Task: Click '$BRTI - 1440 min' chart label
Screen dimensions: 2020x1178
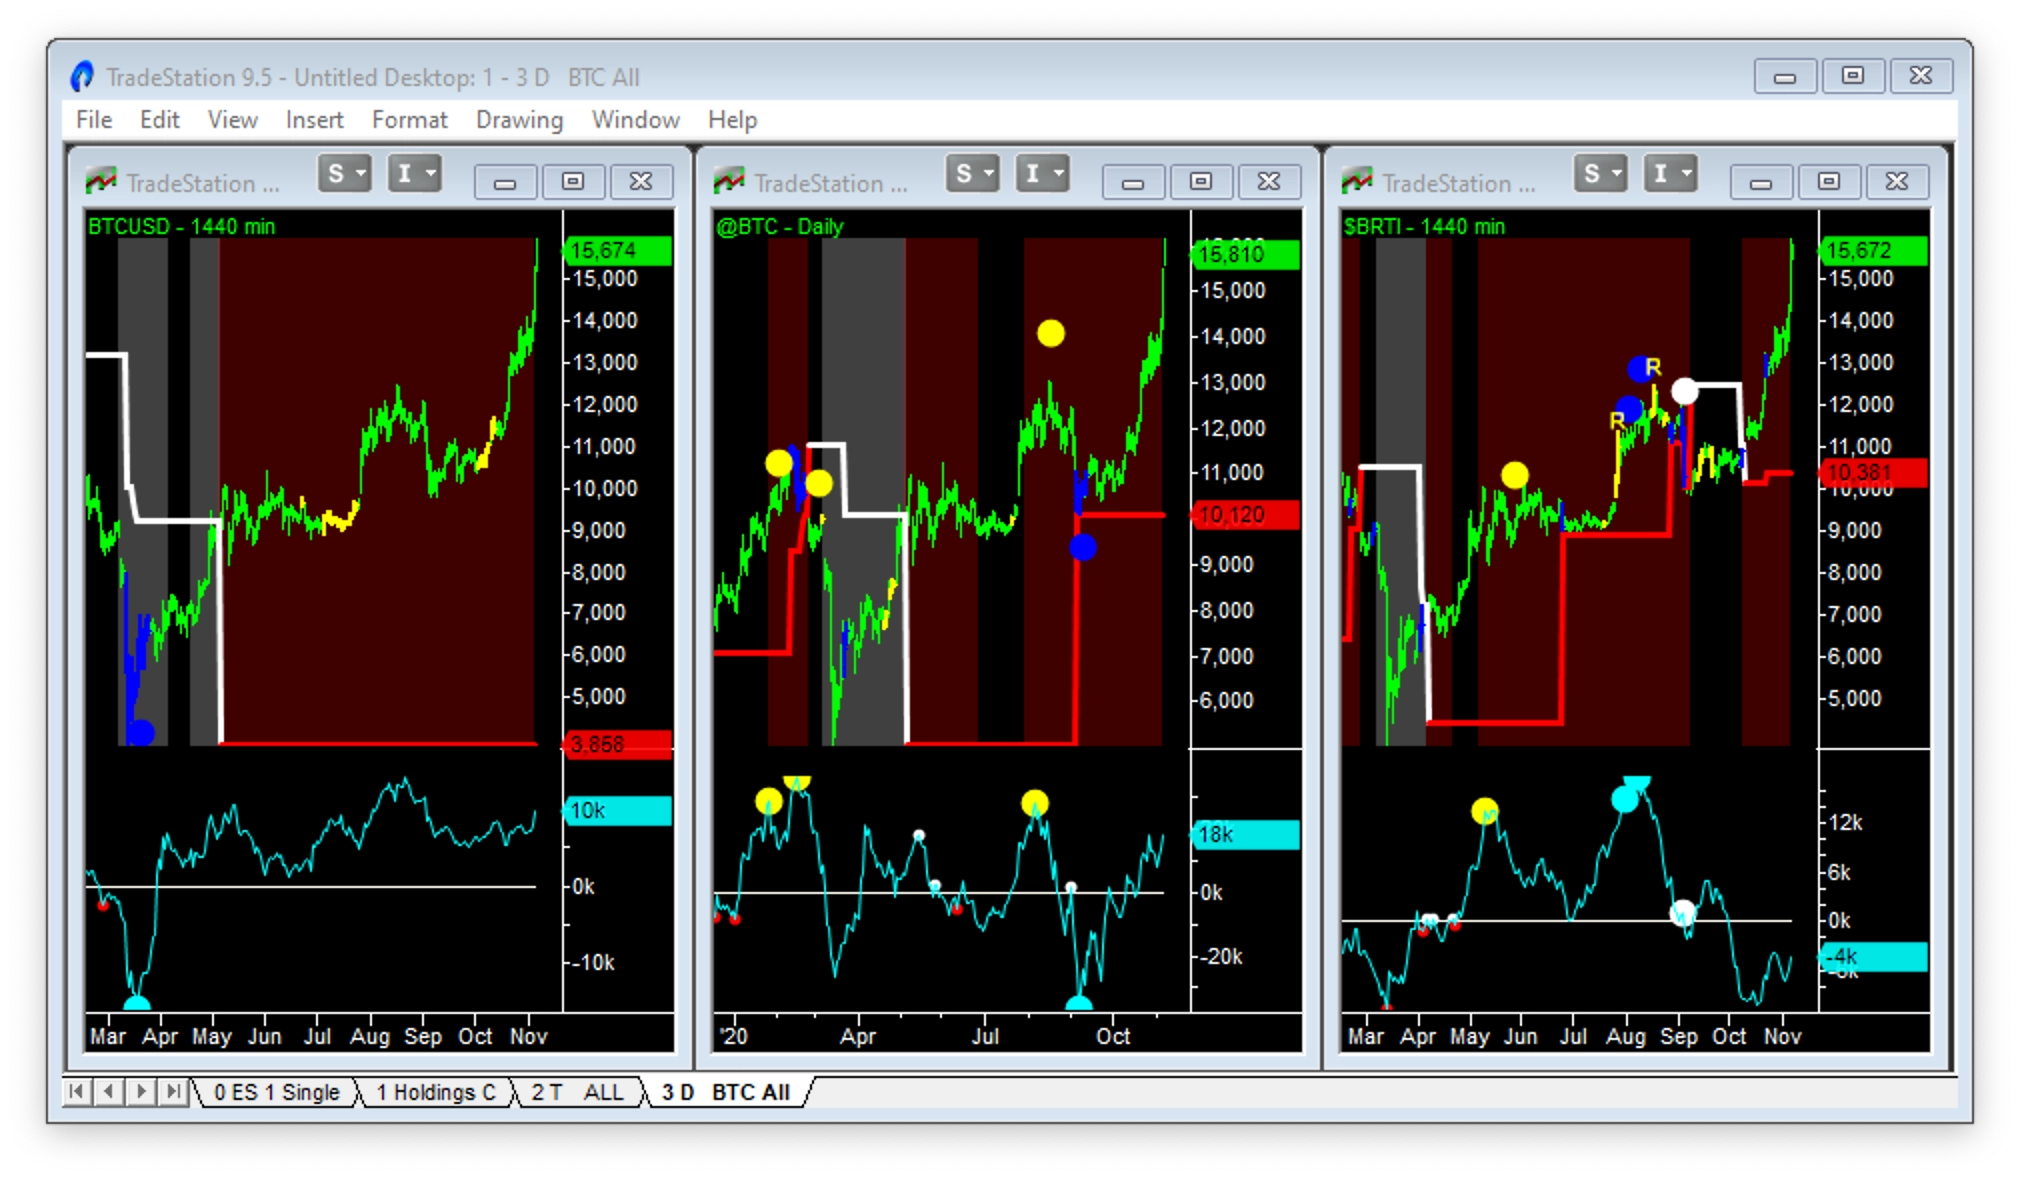Action: click(1424, 227)
